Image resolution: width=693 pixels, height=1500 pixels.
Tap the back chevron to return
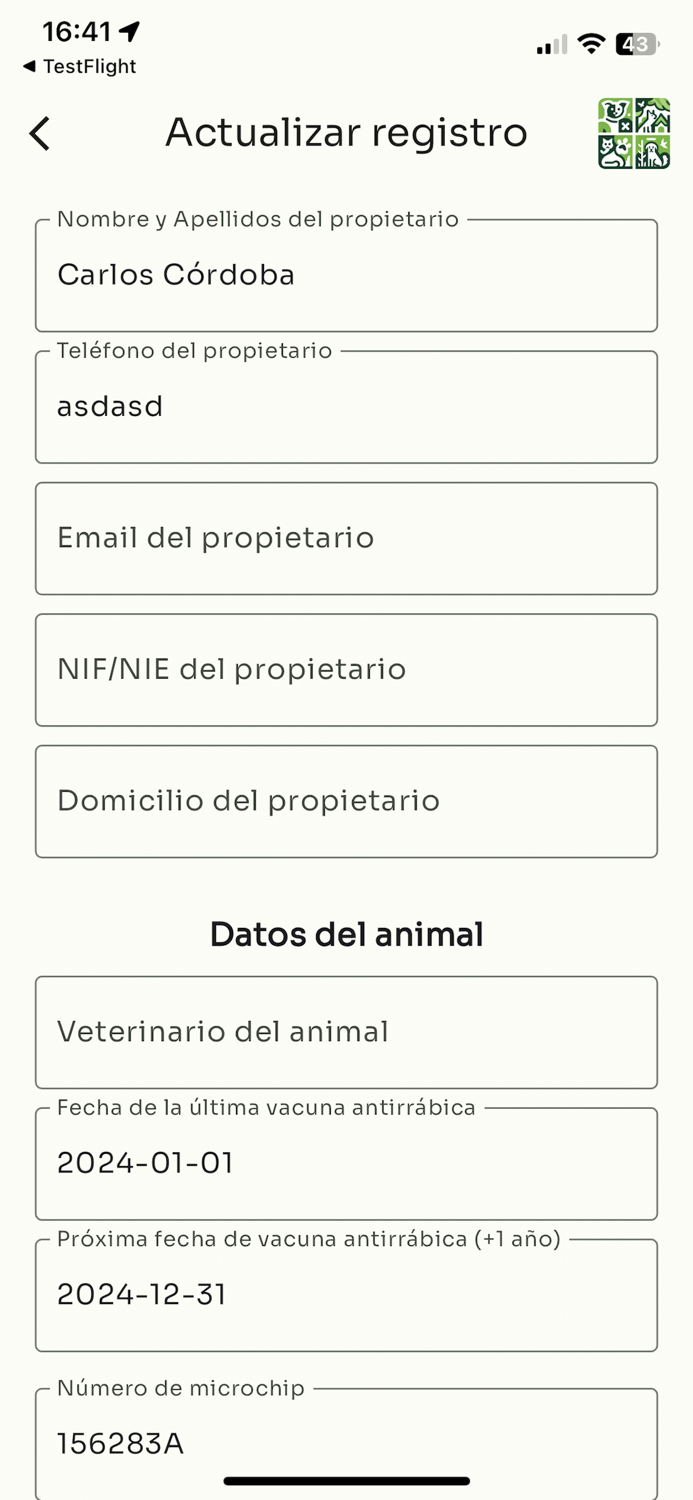coord(39,133)
